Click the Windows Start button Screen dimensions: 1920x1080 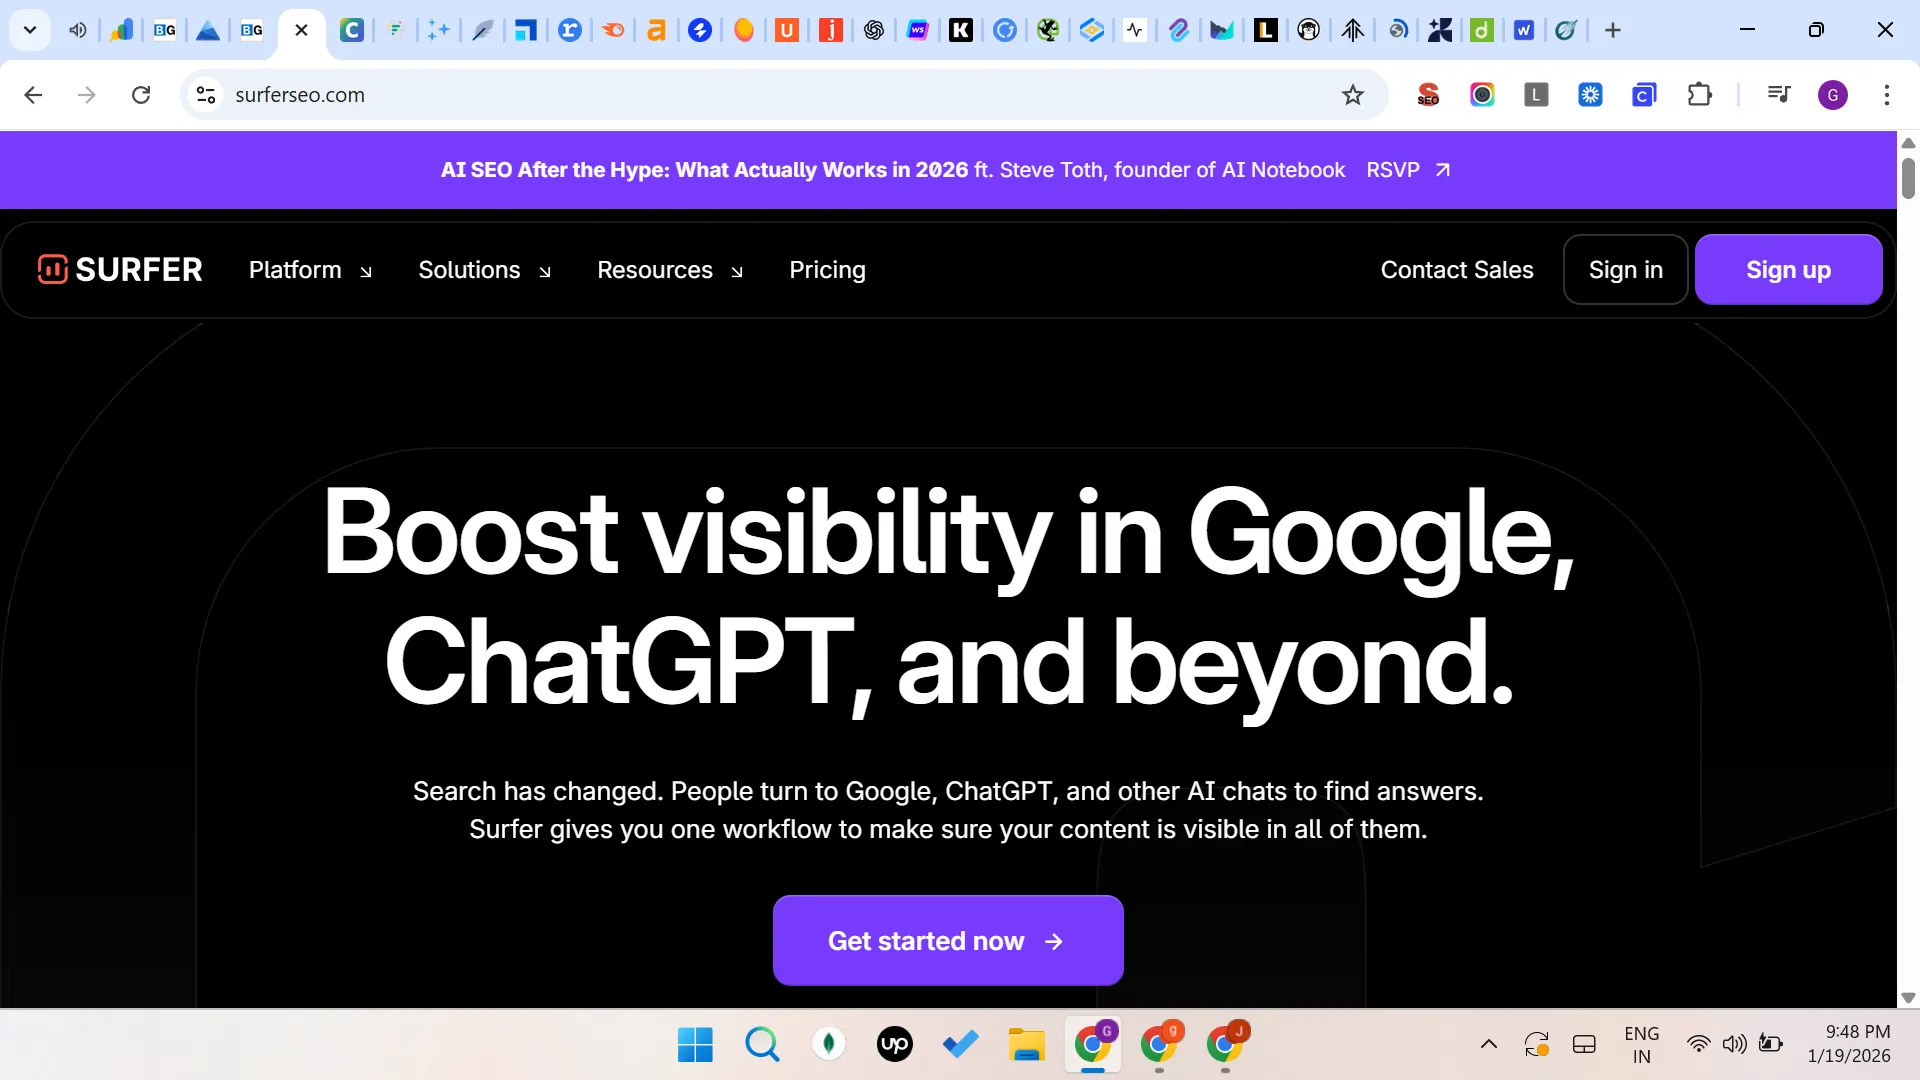(x=695, y=1045)
